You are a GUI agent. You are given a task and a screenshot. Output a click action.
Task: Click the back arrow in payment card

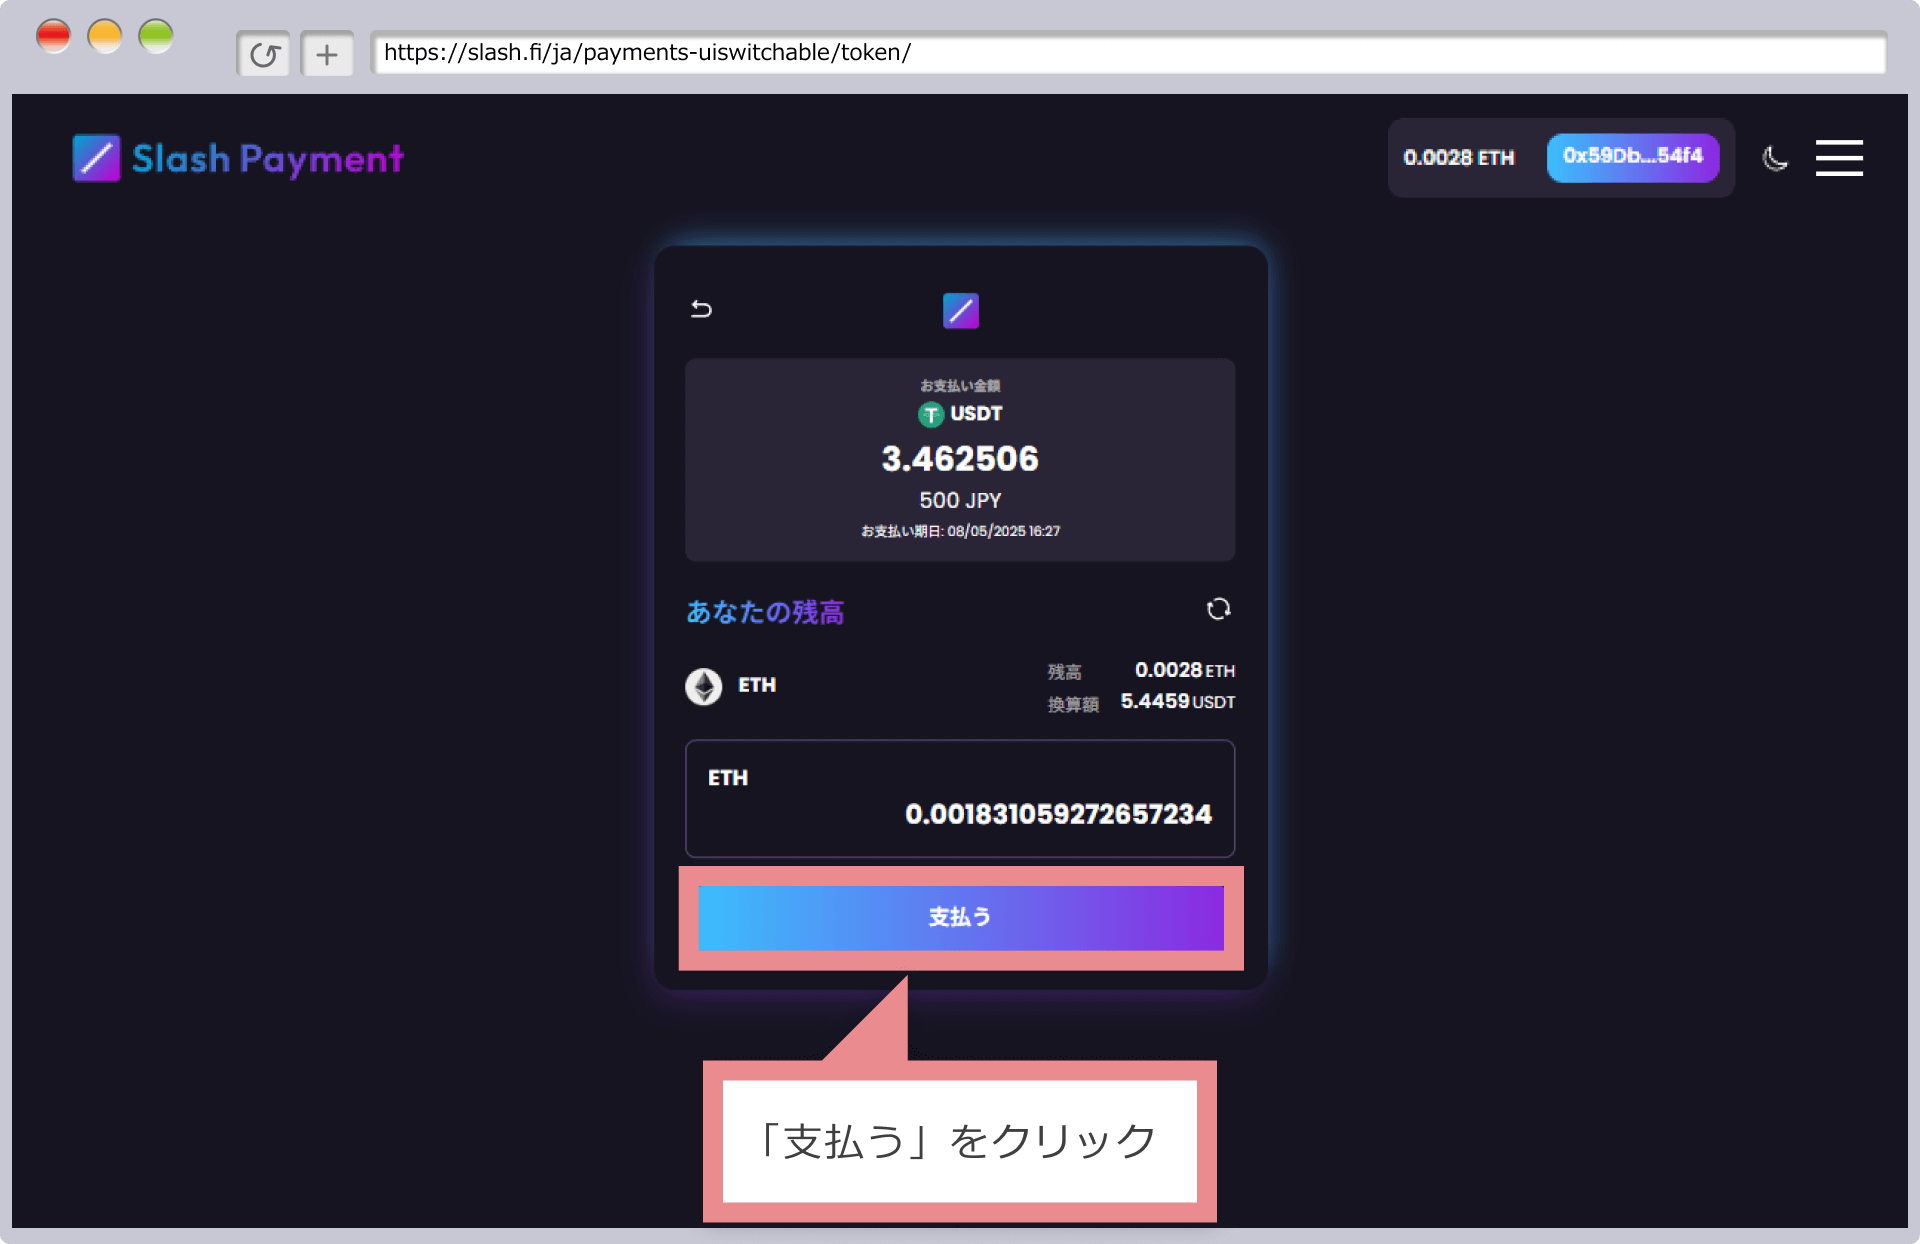pyautogui.click(x=701, y=309)
